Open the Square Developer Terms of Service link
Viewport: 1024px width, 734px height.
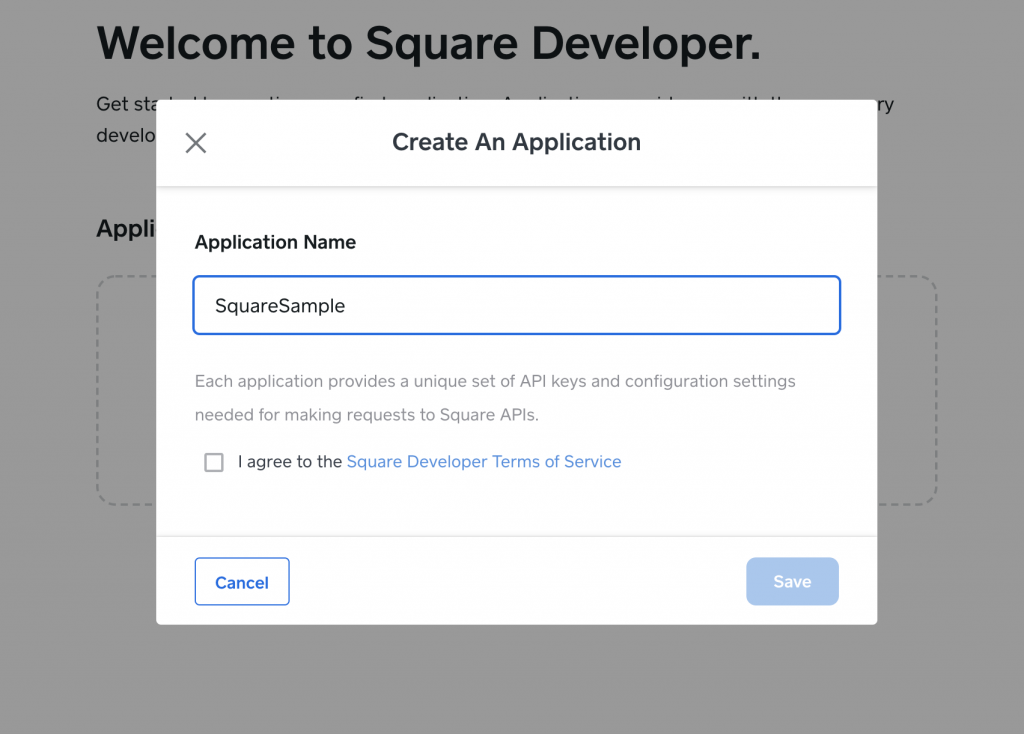coord(484,462)
